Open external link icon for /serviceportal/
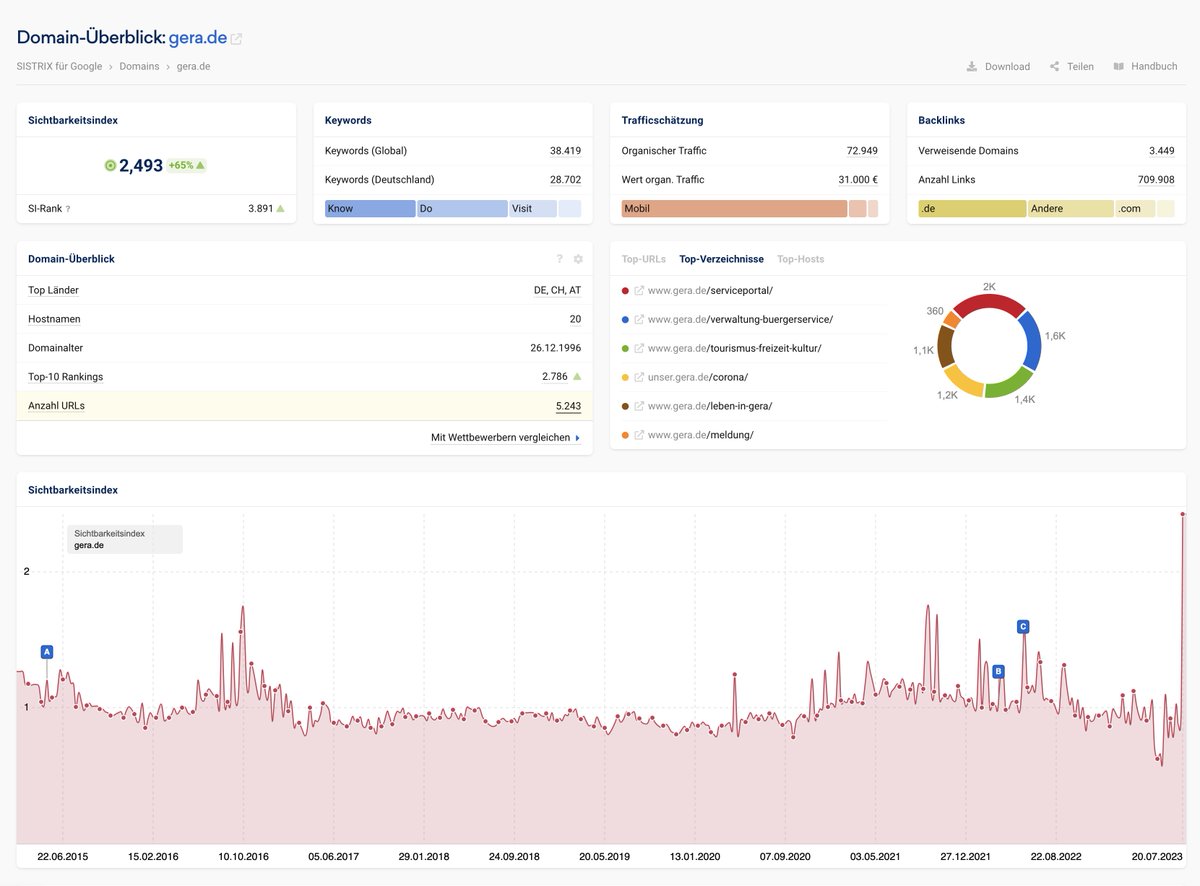1200x886 pixels. click(x=639, y=291)
